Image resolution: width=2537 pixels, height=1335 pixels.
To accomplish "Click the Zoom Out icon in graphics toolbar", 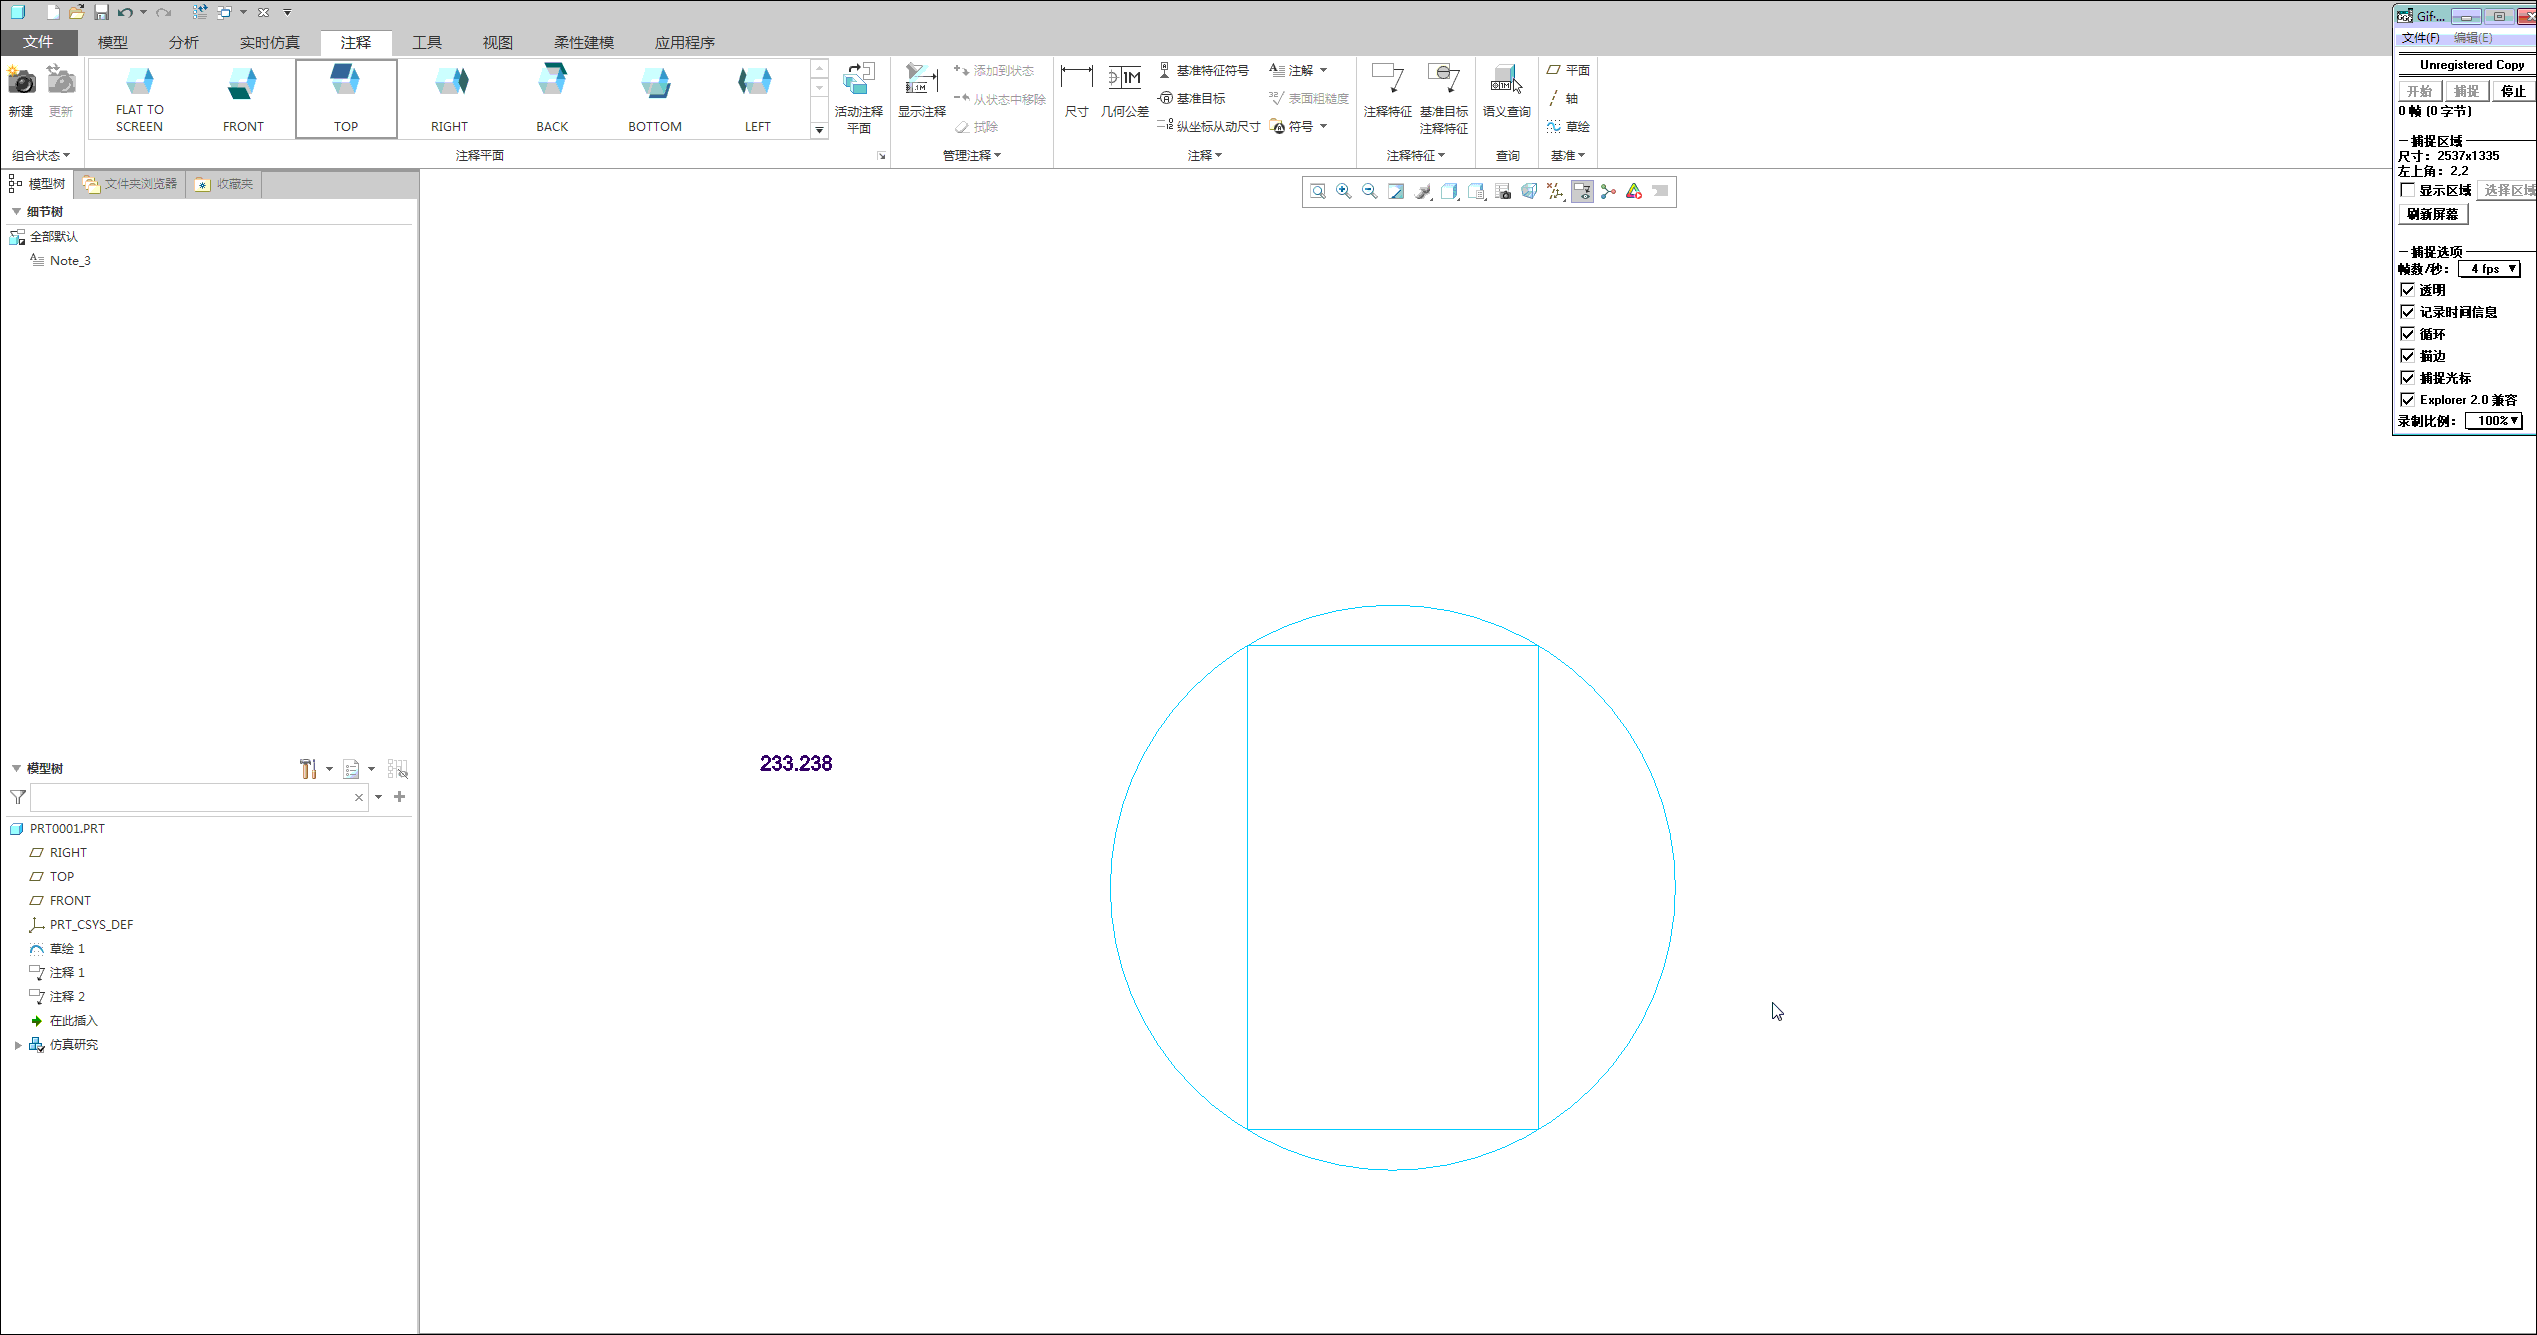I will (1370, 191).
